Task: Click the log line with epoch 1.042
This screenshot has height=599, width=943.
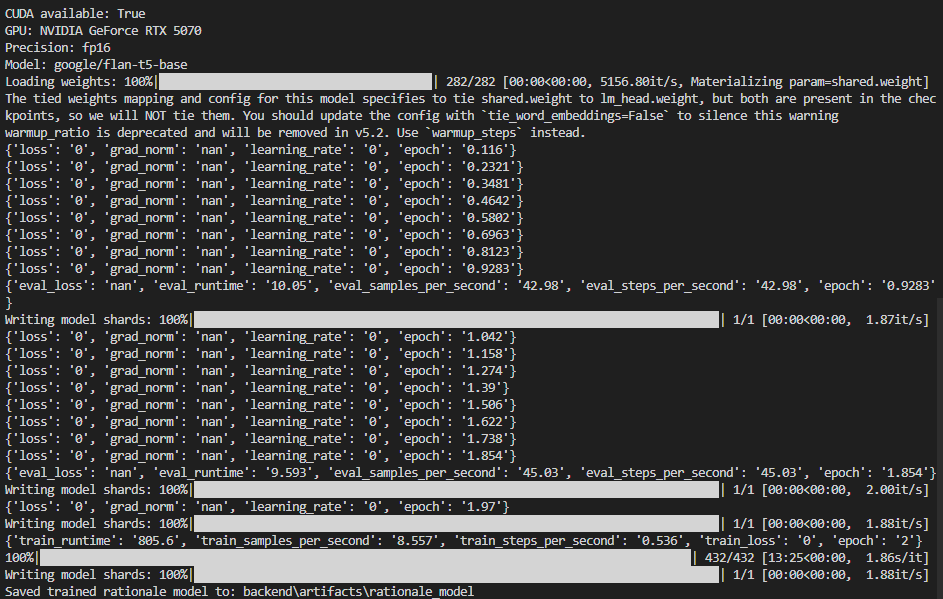Action: 260,337
